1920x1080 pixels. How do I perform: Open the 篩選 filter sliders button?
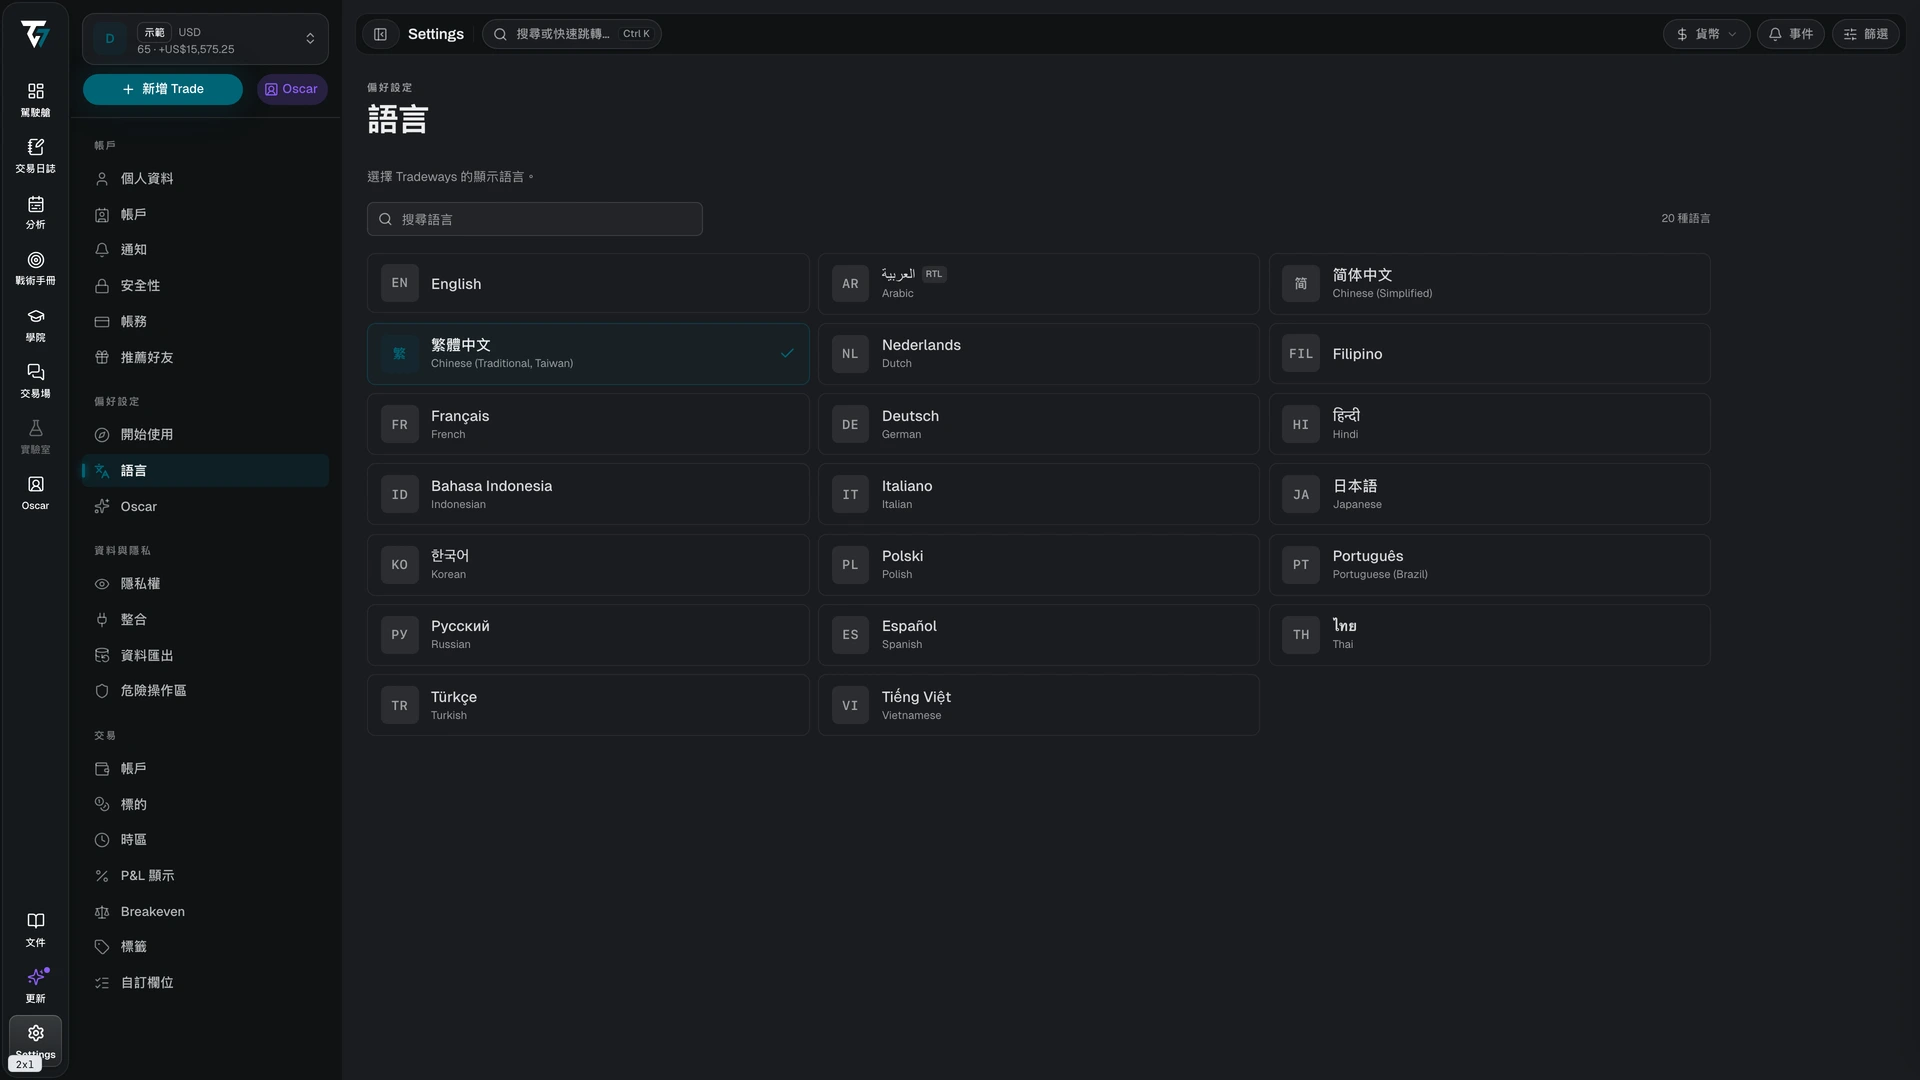(x=1865, y=34)
